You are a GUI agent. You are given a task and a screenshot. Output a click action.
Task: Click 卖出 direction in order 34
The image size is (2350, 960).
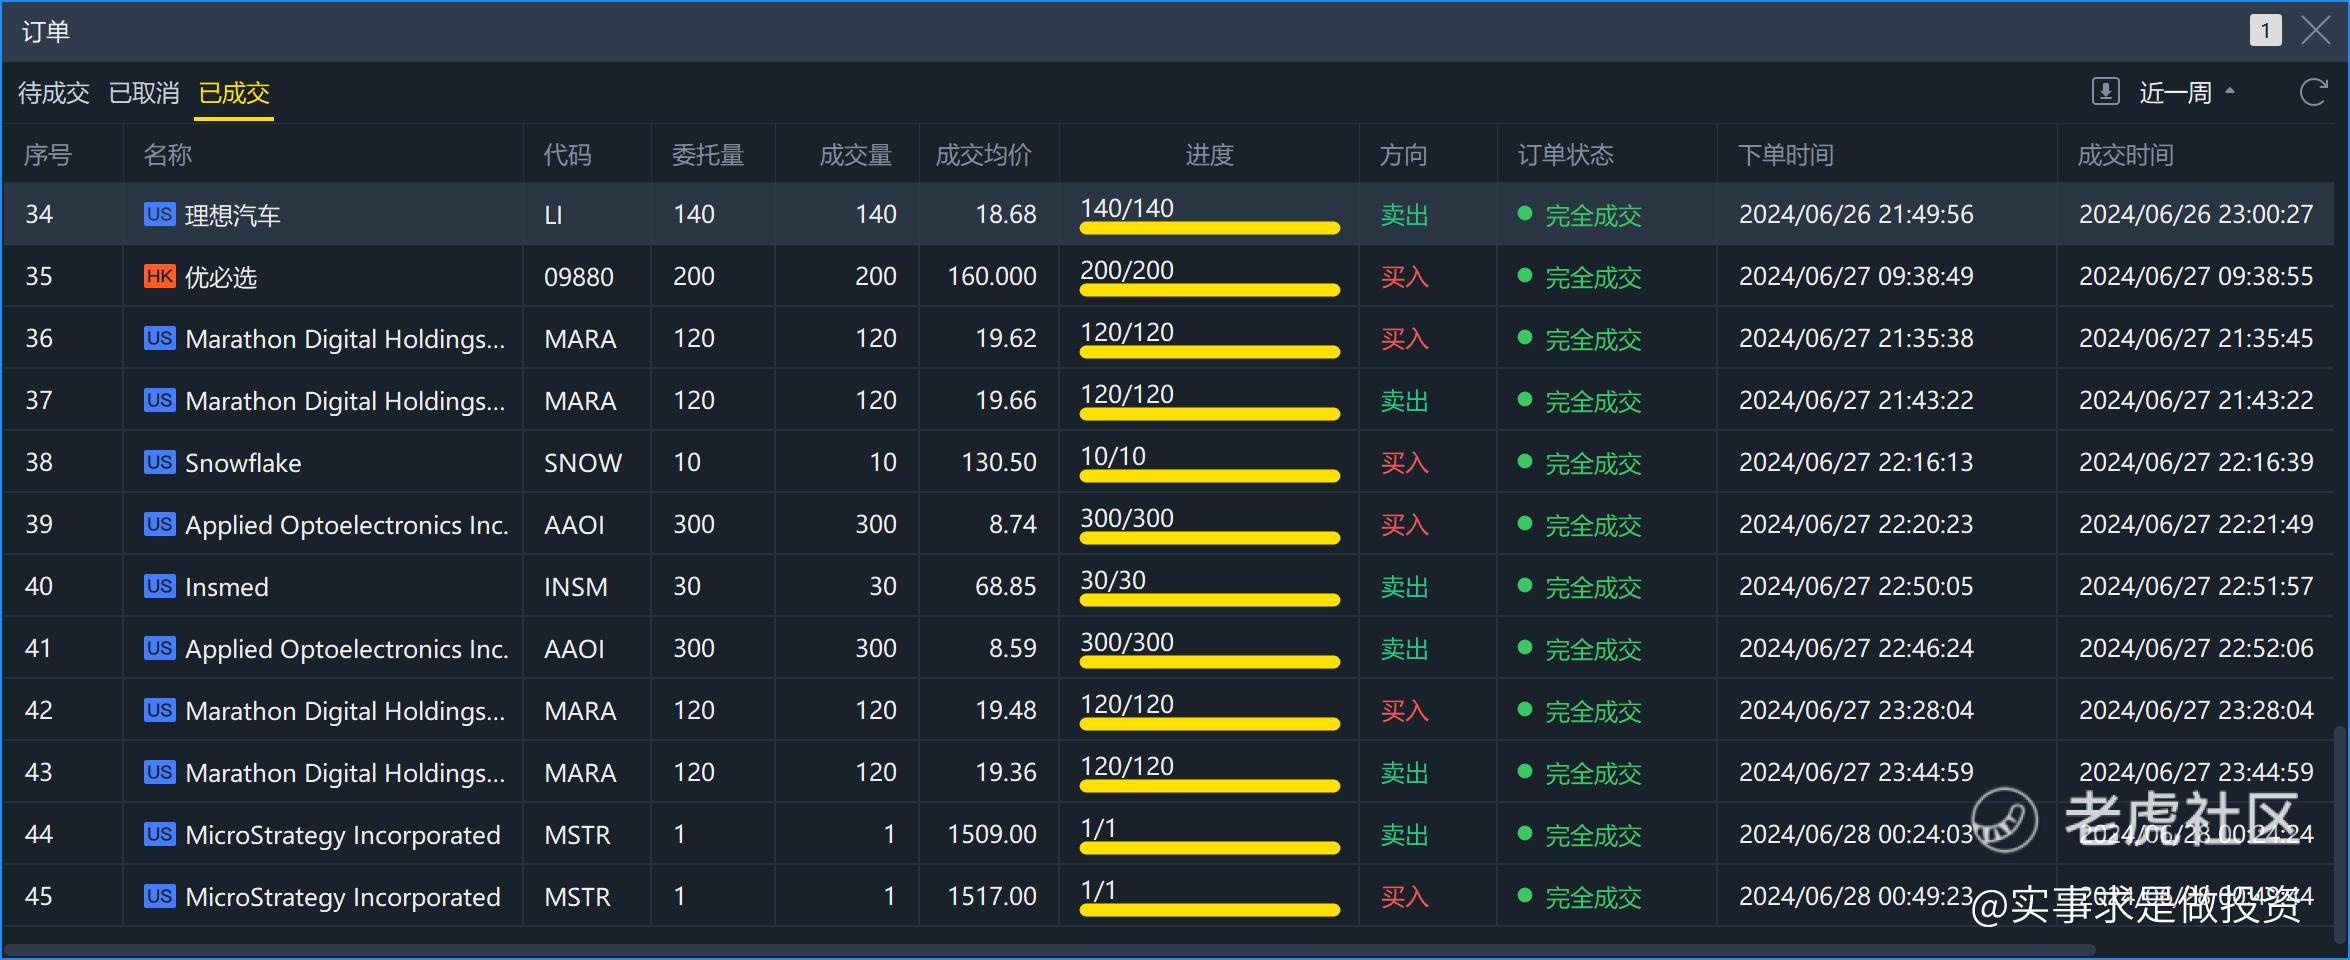click(x=1404, y=215)
